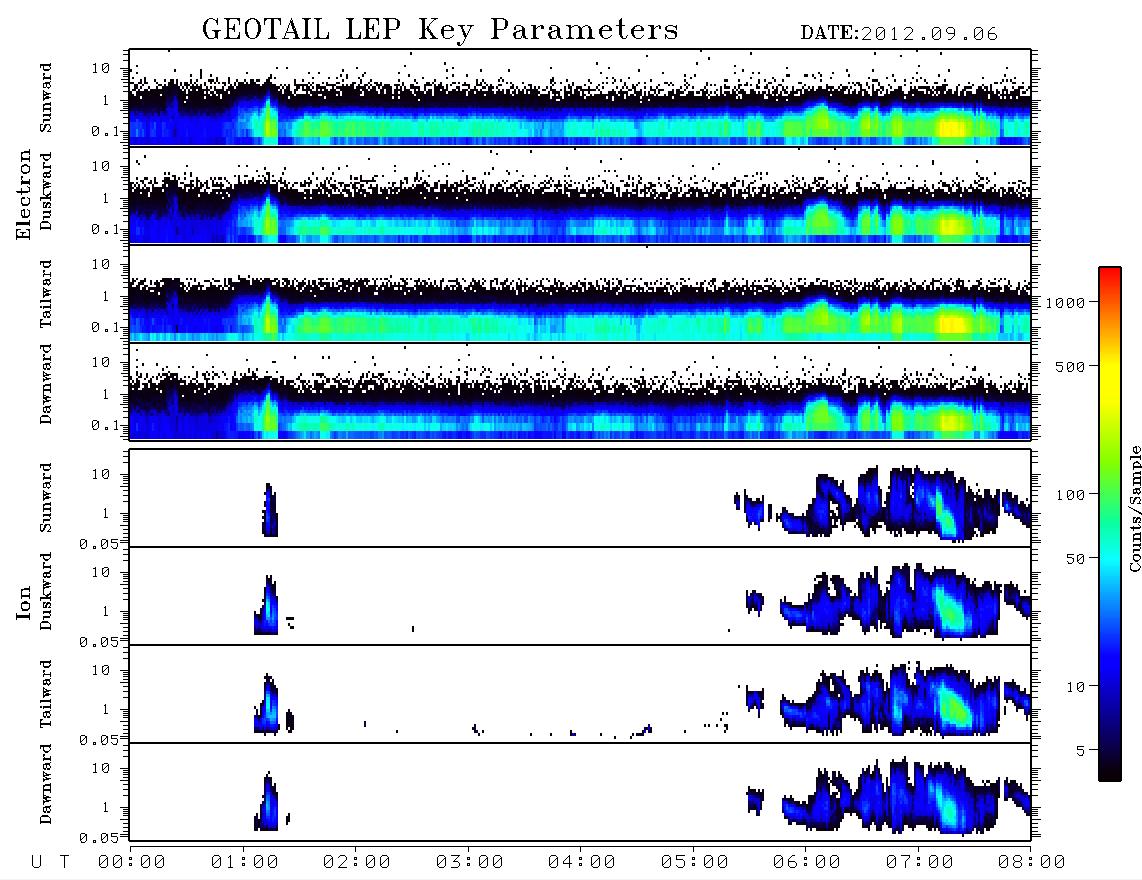The height and width of the screenshot is (880, 1142).
Task: Click the 03:00 time tick label
Action: [470, 862]
